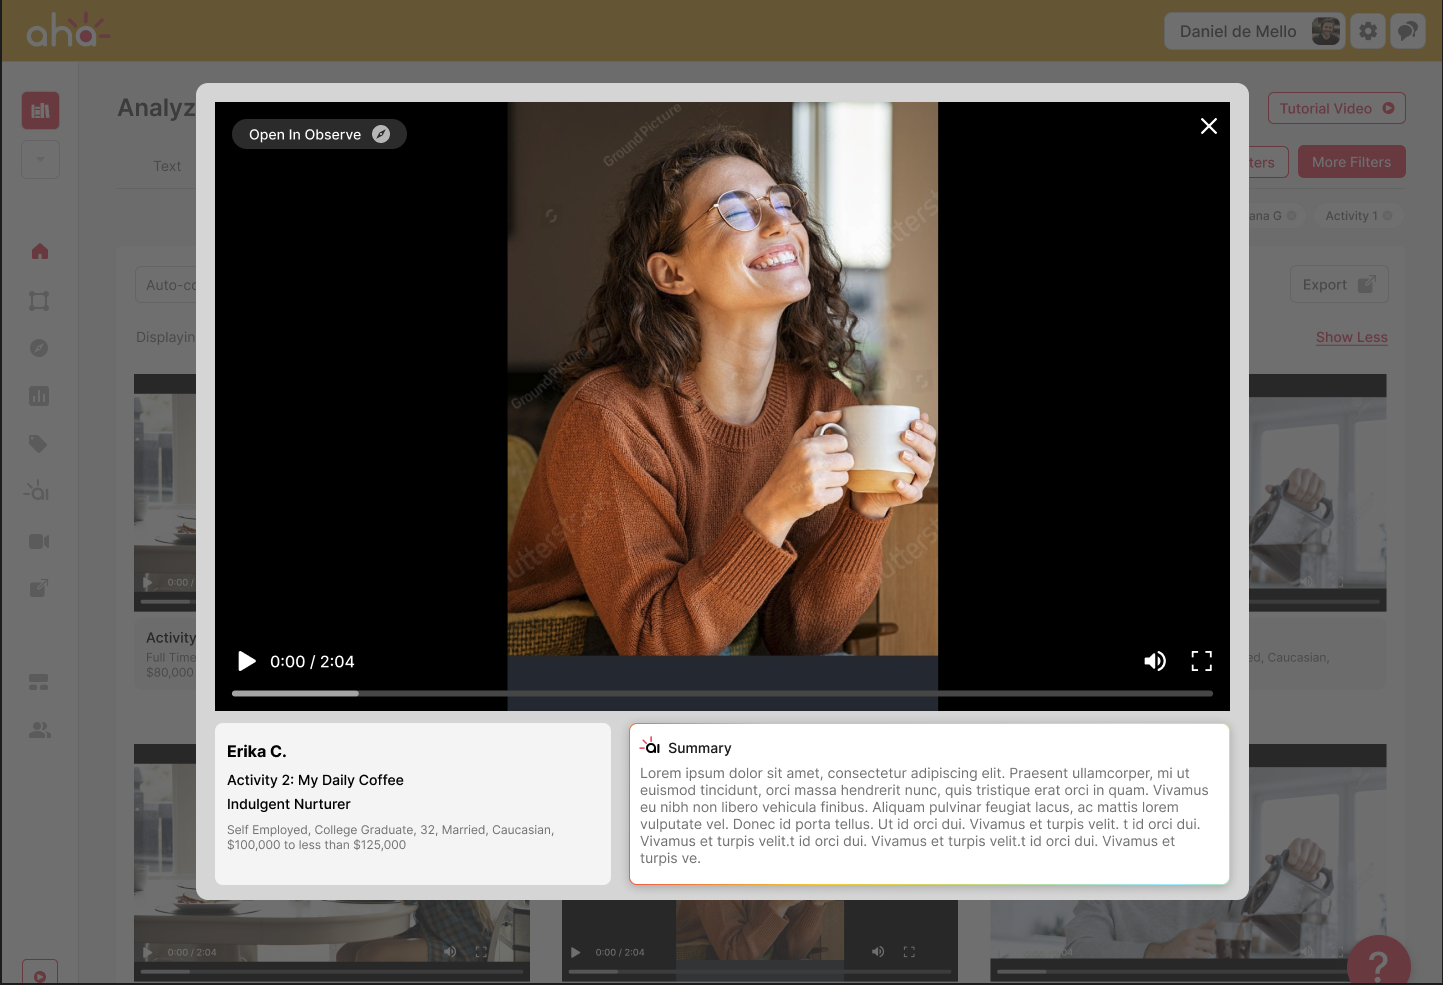This screenshot has width=1443, height=985.
Task: Open the chat bubbles icon in header
Action: [x=1408, y=31]
